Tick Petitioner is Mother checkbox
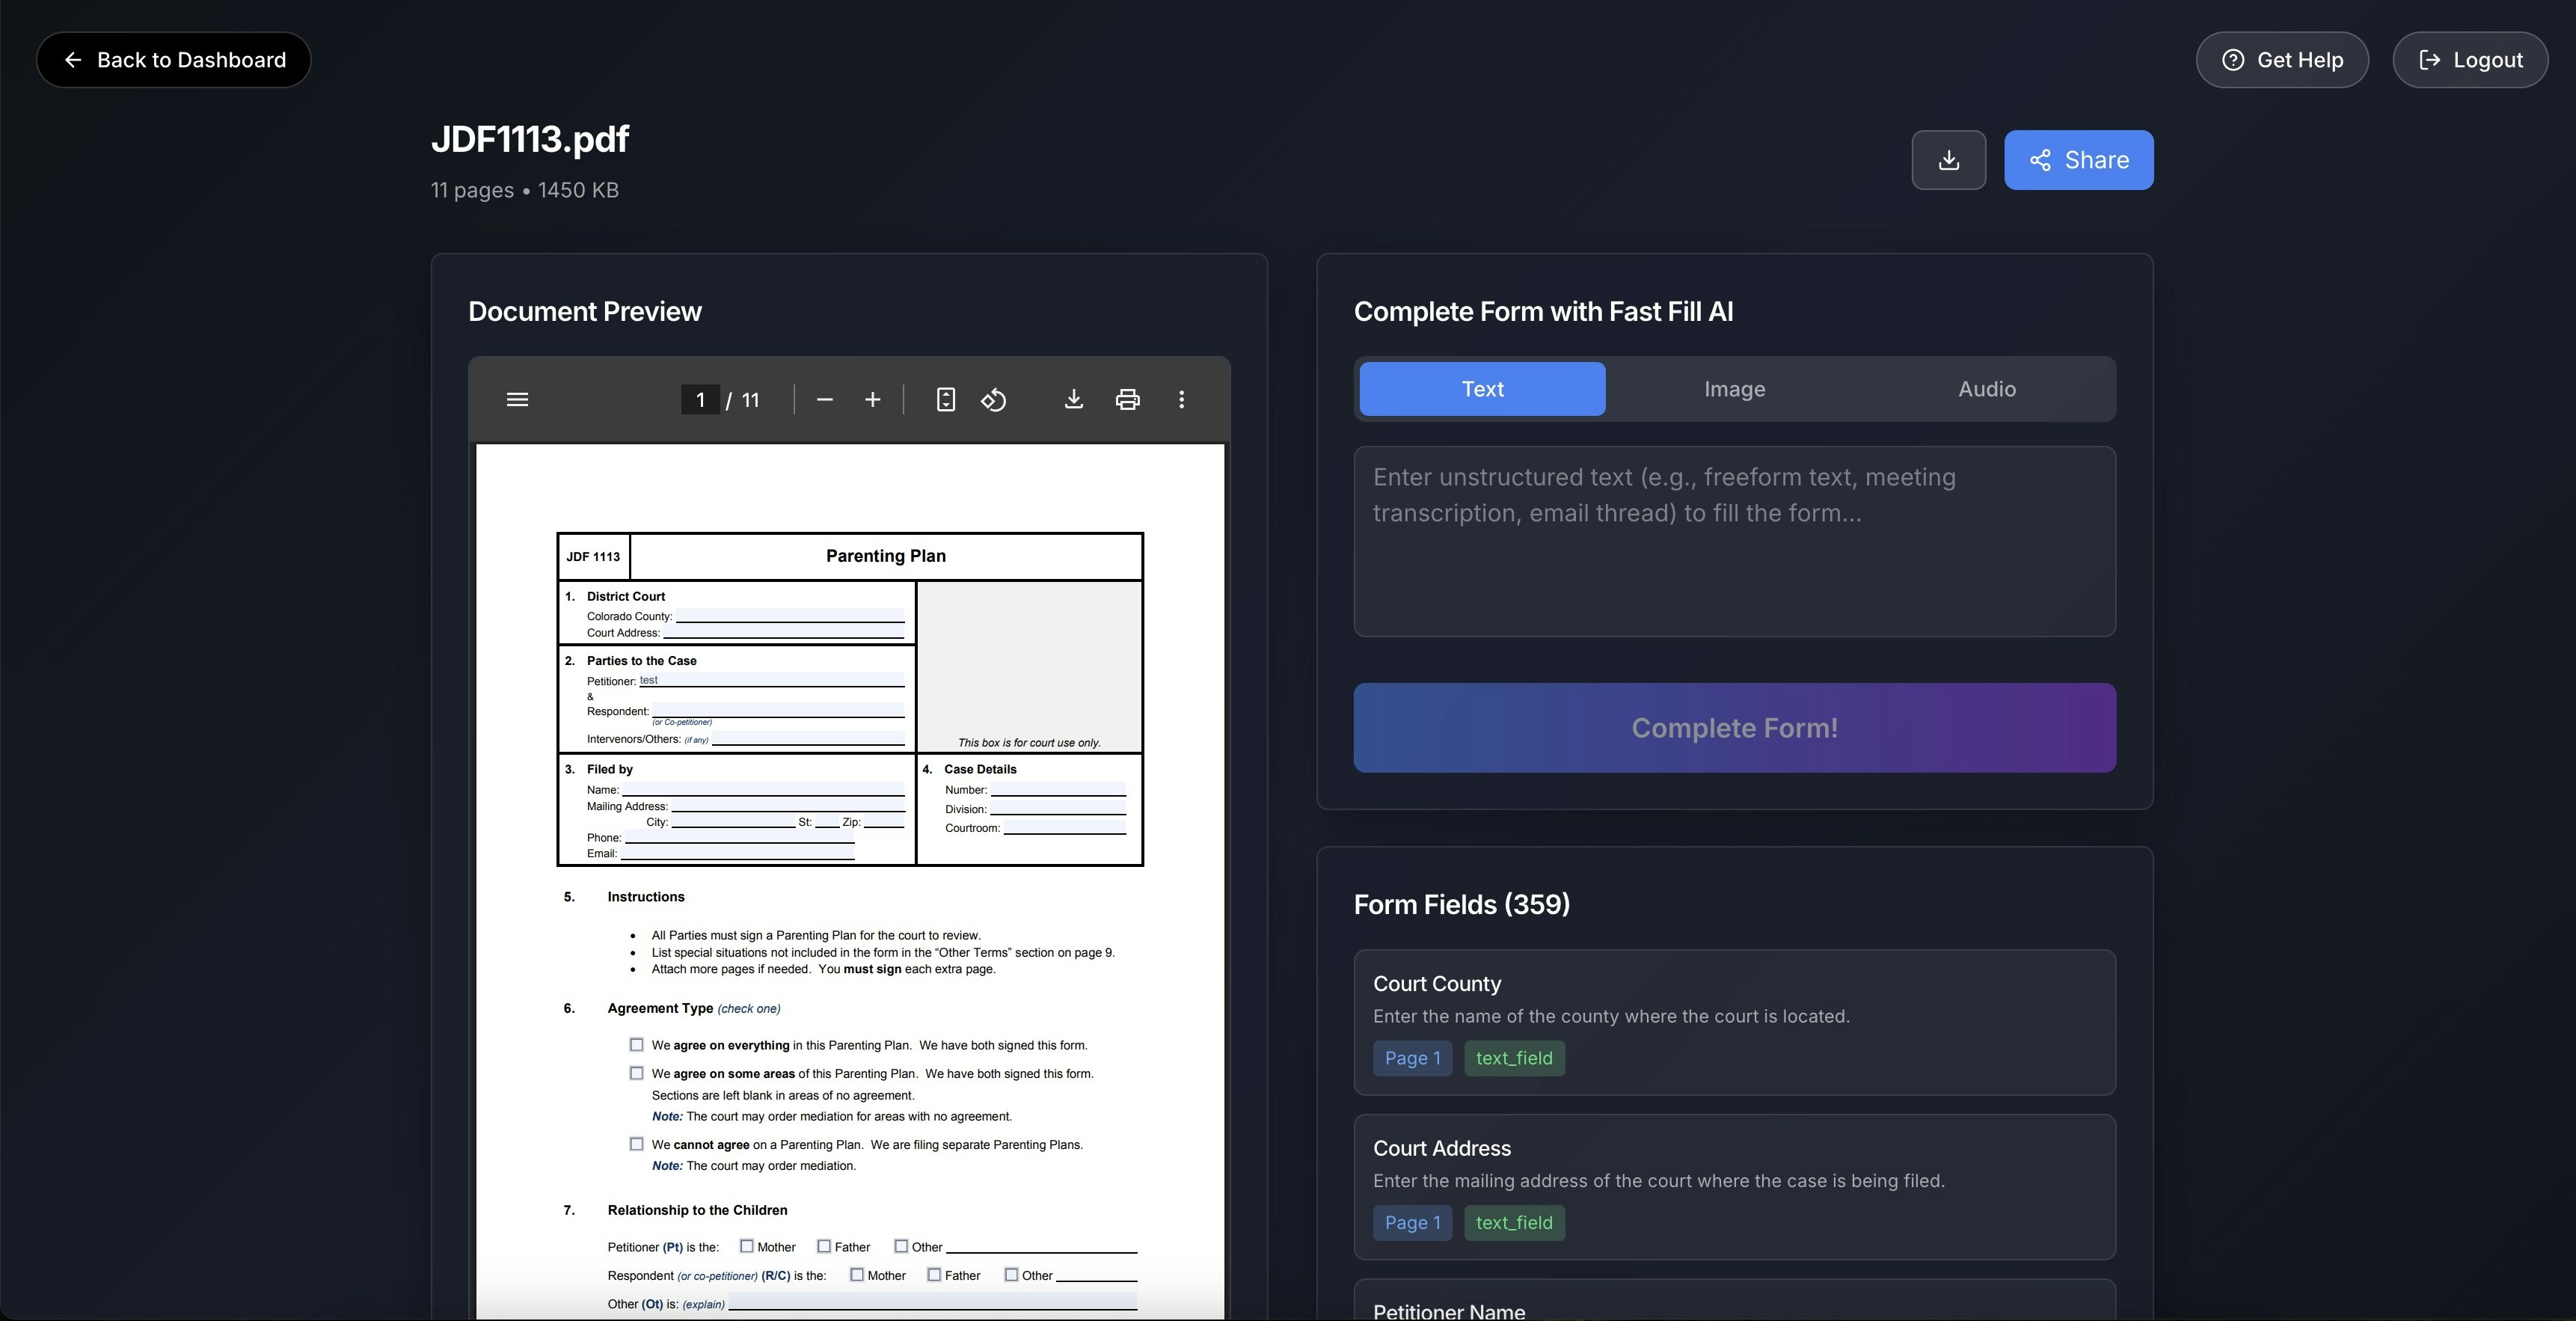This screenshot has width=2576, height=1321. pyautogui.click(x=746, y=1246)
